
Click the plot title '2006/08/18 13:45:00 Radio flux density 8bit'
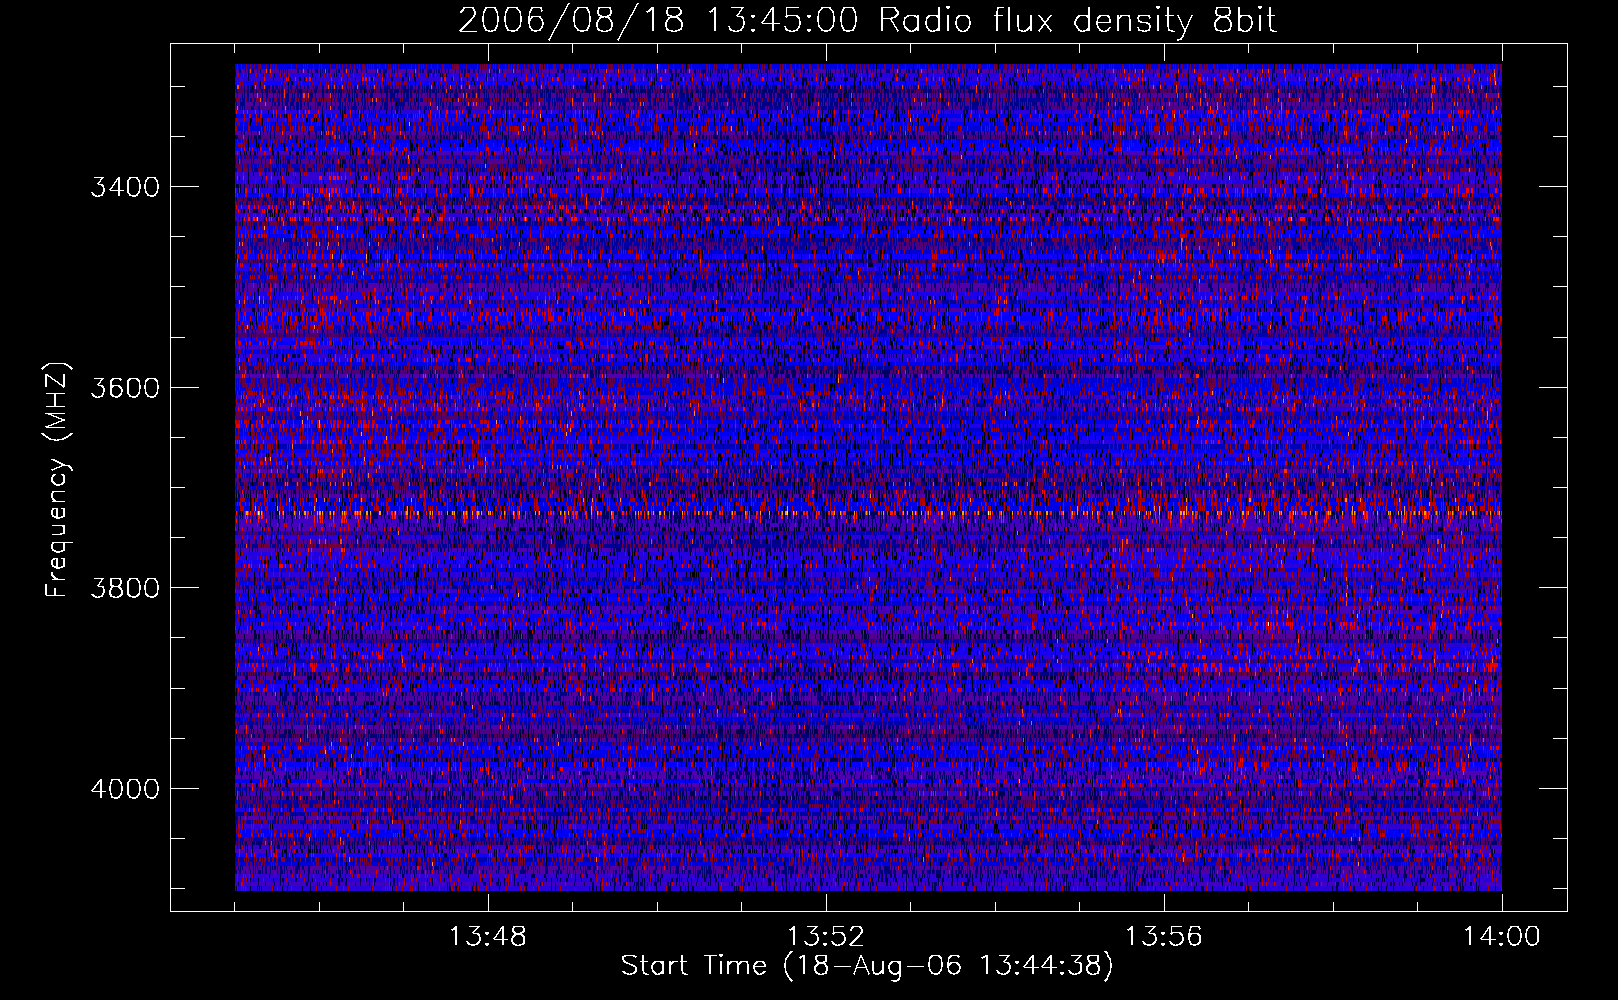tap(867, 21)
